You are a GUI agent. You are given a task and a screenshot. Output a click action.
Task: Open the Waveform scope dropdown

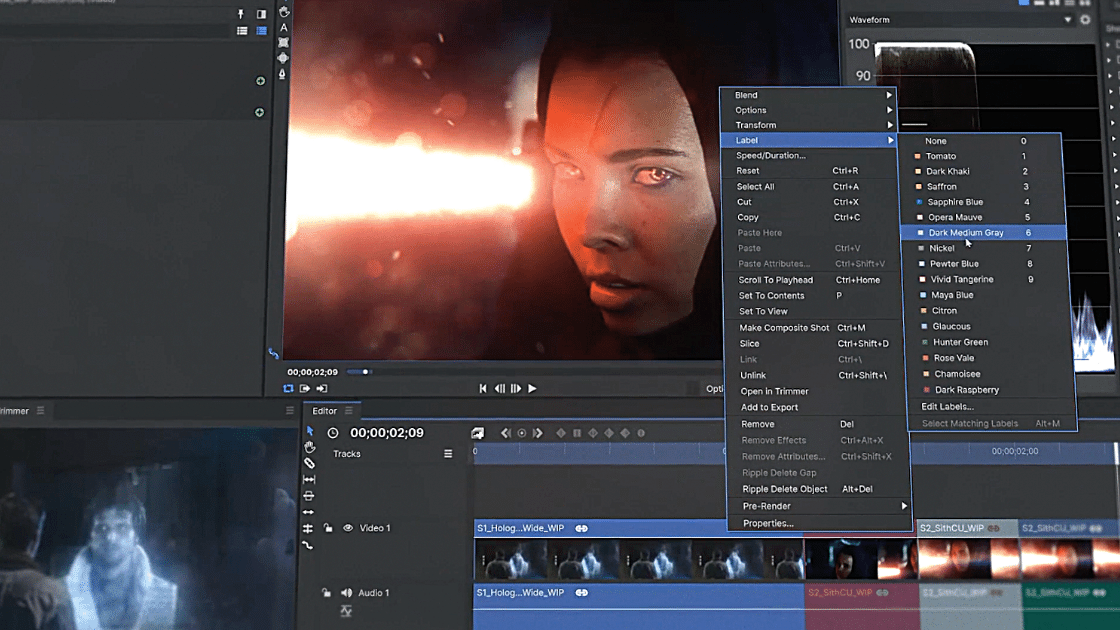pos(1067,20)
